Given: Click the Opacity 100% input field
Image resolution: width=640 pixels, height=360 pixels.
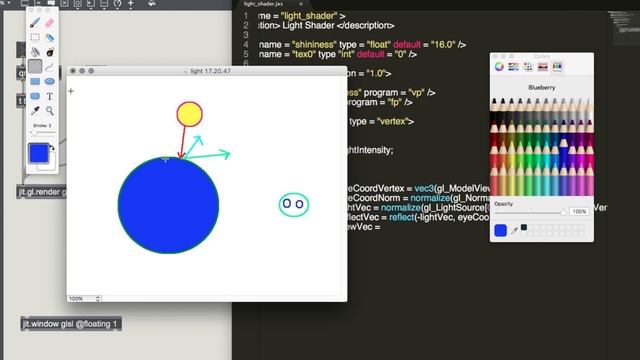Looking at the screenshot, I should click(x=579, y=211).
